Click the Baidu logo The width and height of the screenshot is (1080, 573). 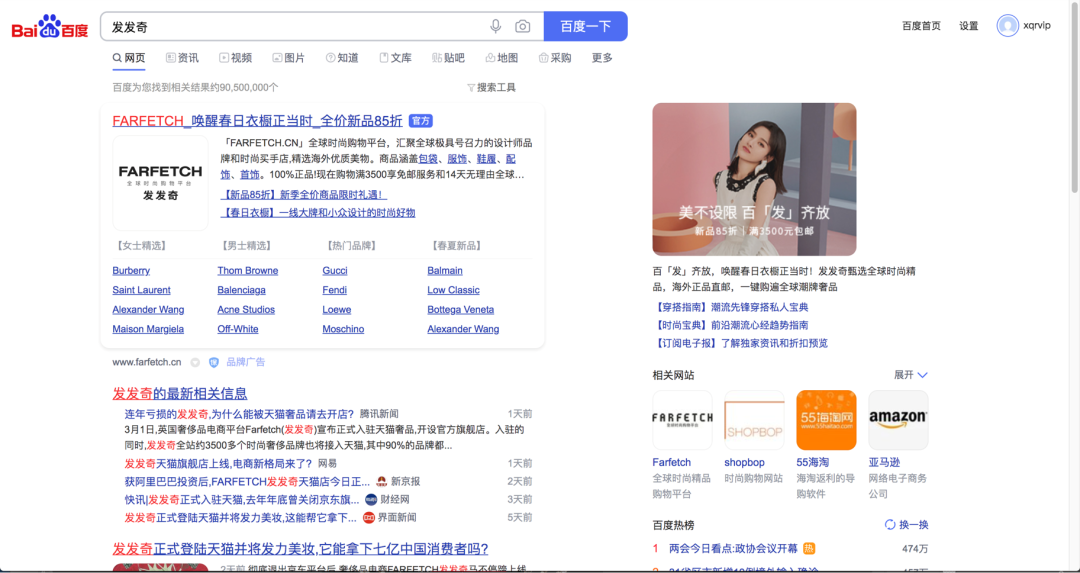tap(49, 27)
